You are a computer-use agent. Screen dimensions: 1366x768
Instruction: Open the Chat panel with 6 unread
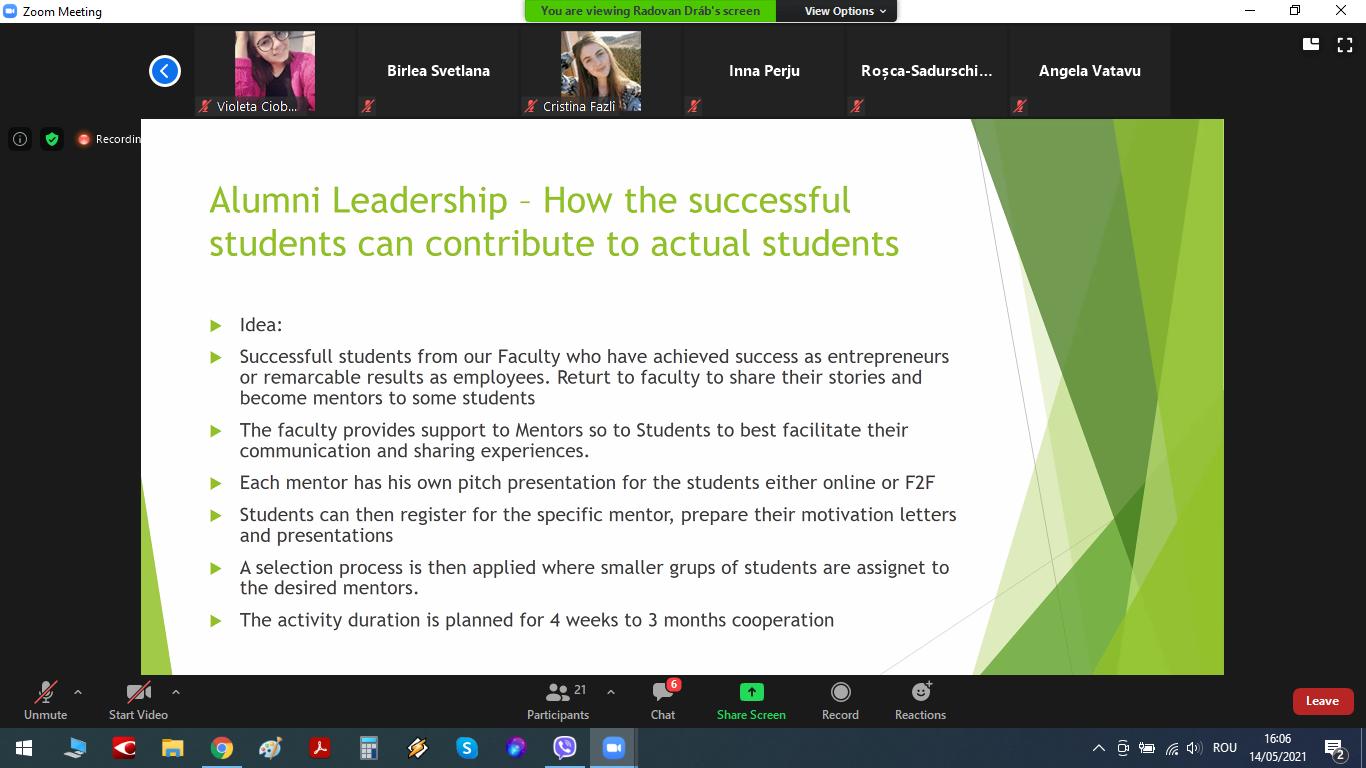(x=663, y=701)
